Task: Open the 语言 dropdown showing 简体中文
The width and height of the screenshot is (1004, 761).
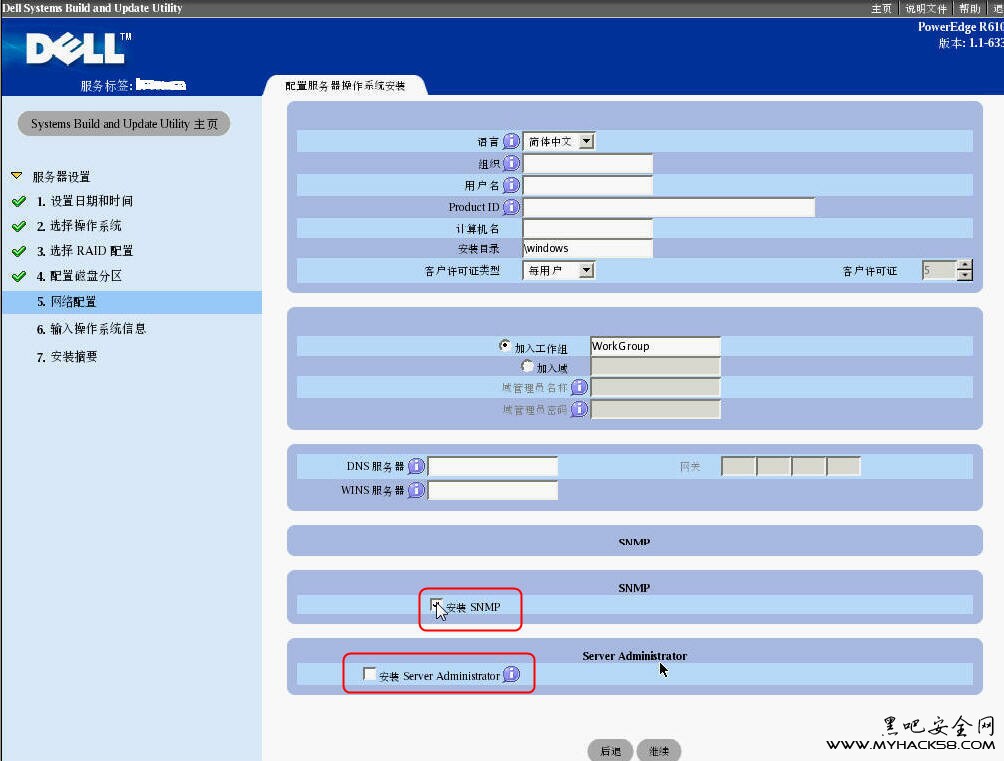Action: point(587,142)
